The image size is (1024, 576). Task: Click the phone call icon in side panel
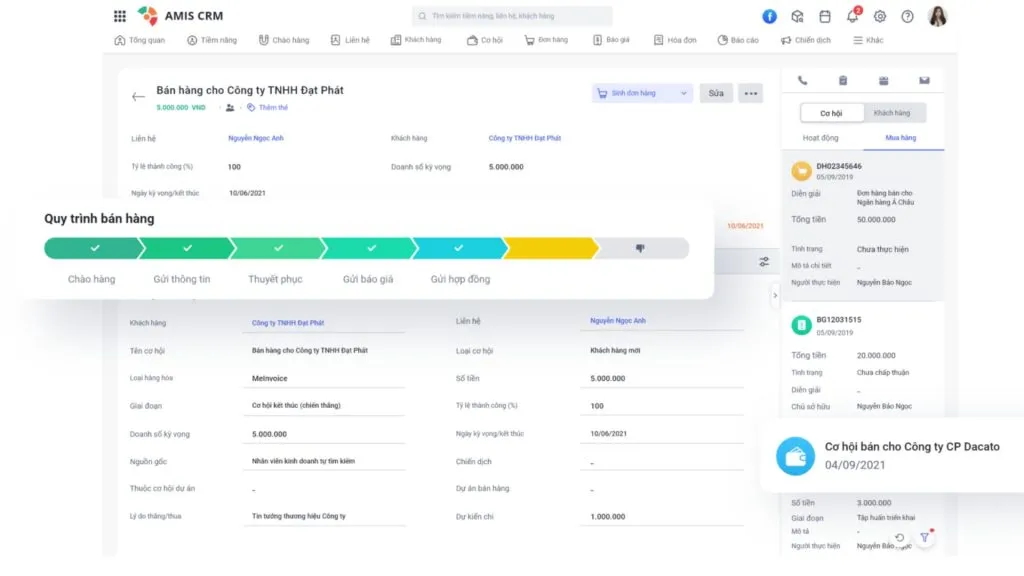tap(803, 80)
